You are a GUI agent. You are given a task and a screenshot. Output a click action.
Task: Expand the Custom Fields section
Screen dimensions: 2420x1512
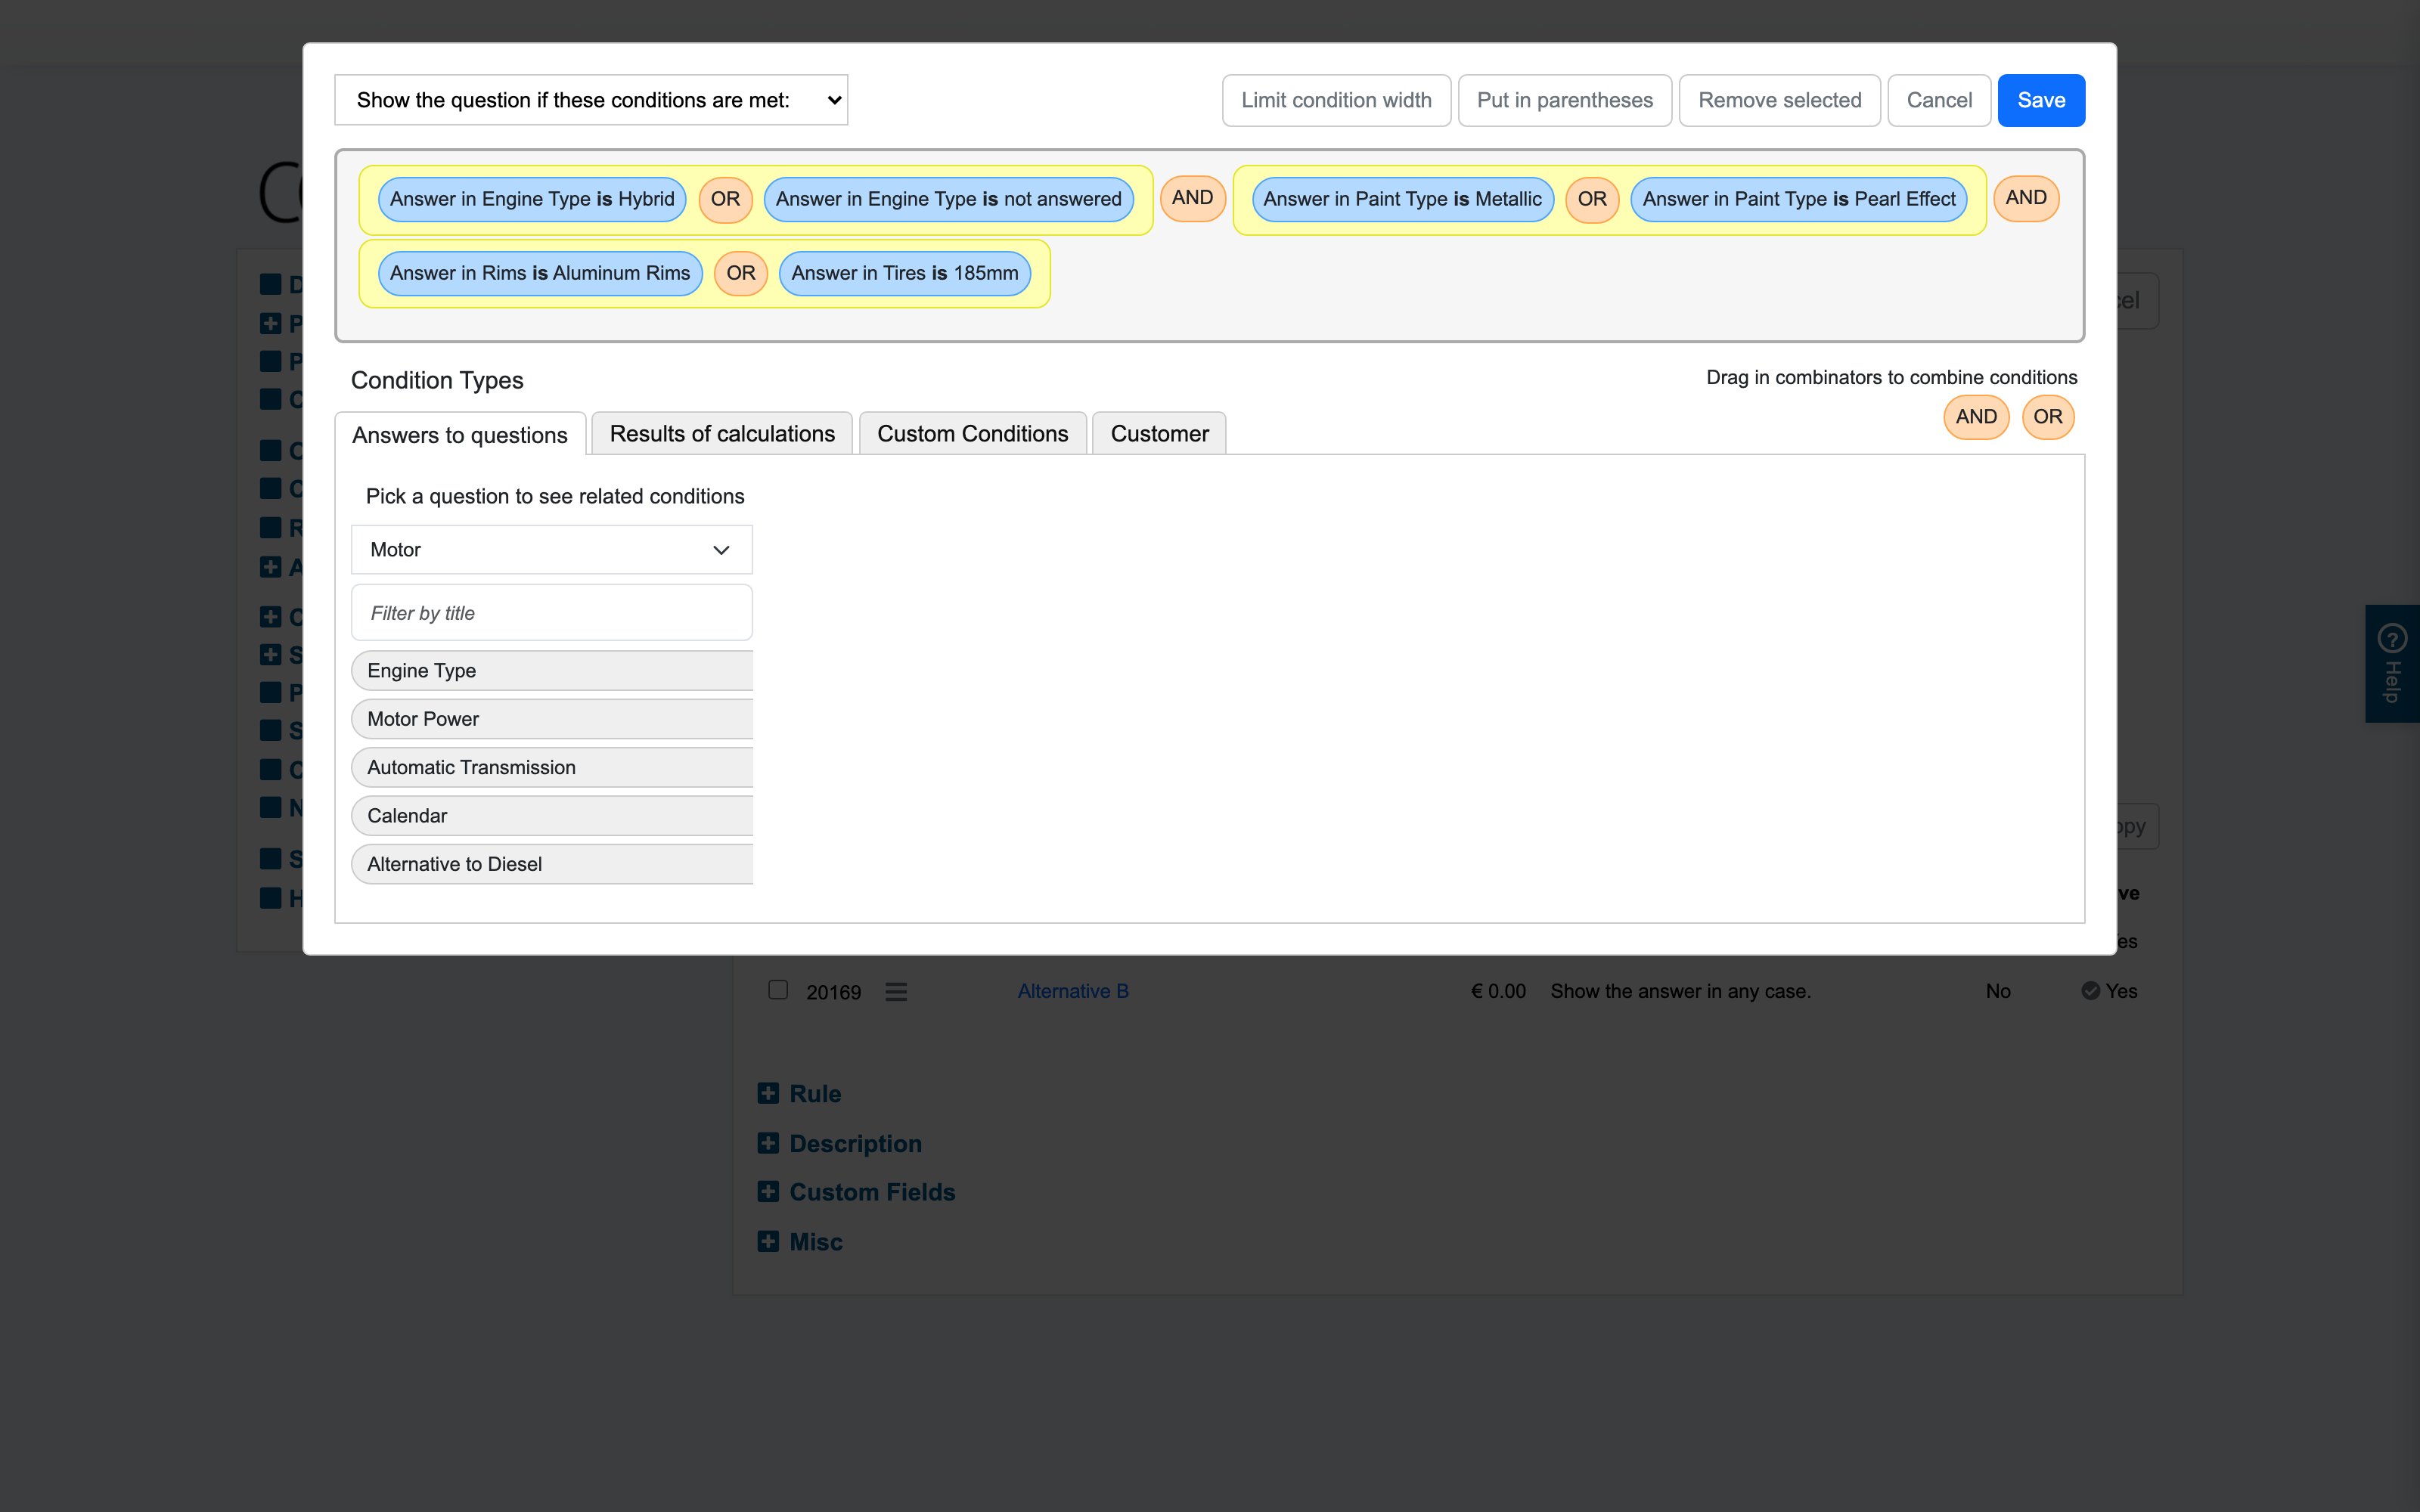click(857, 1192)
